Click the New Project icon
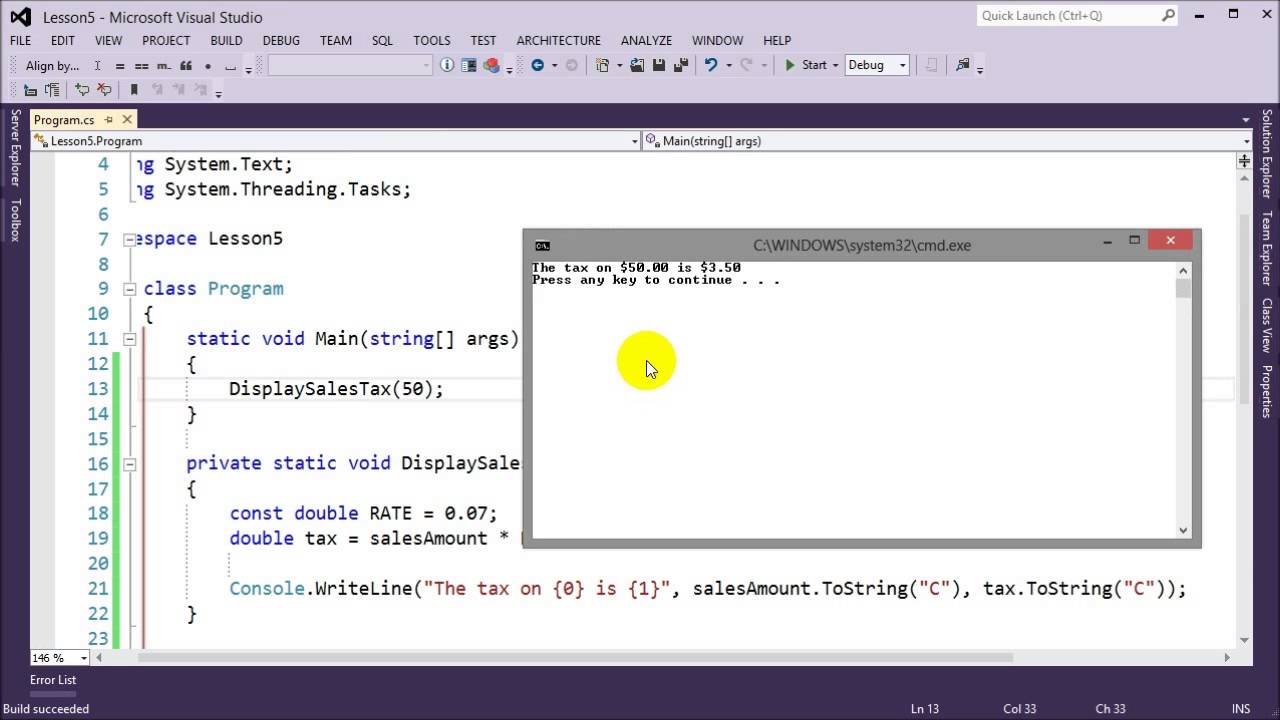Viewport: 1280px width, 720px height. 603,65
